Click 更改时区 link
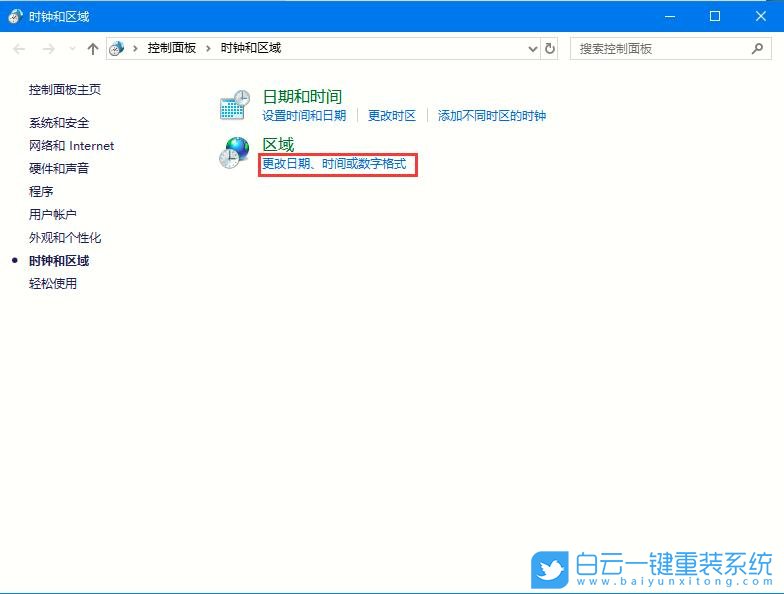Screen dimensions: 784x594 point(392,116)
